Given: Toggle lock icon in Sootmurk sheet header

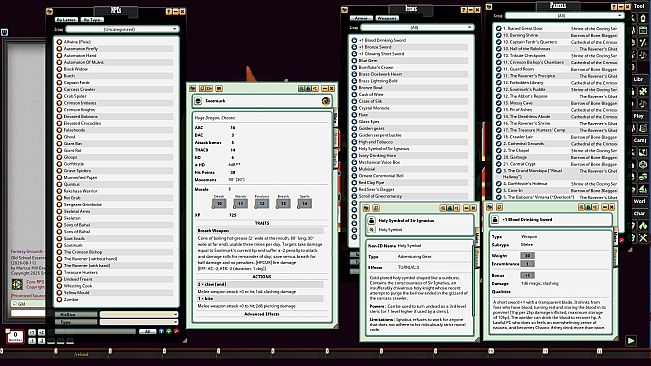Looking at the screenshot, I should [x=308, y=88].
